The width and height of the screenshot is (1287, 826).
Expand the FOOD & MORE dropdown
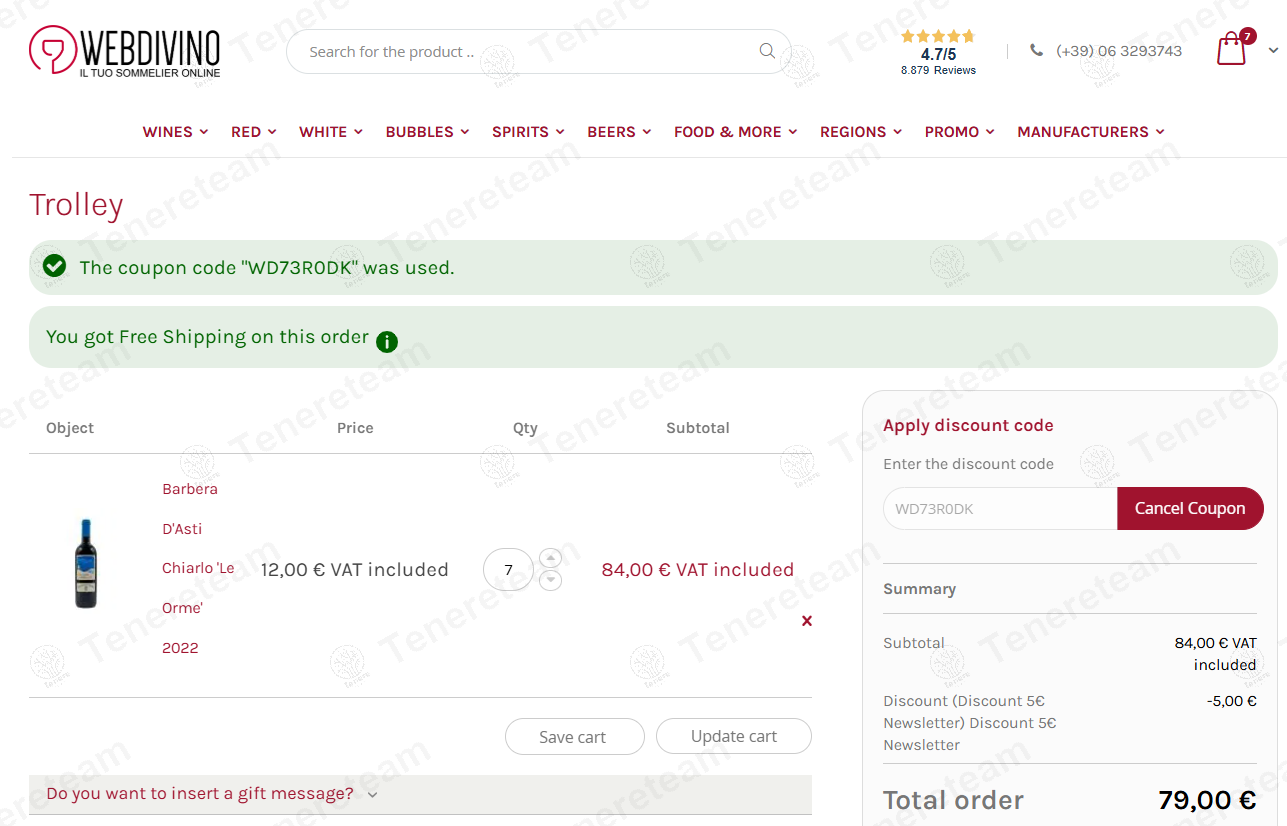(x=735, y=132)
